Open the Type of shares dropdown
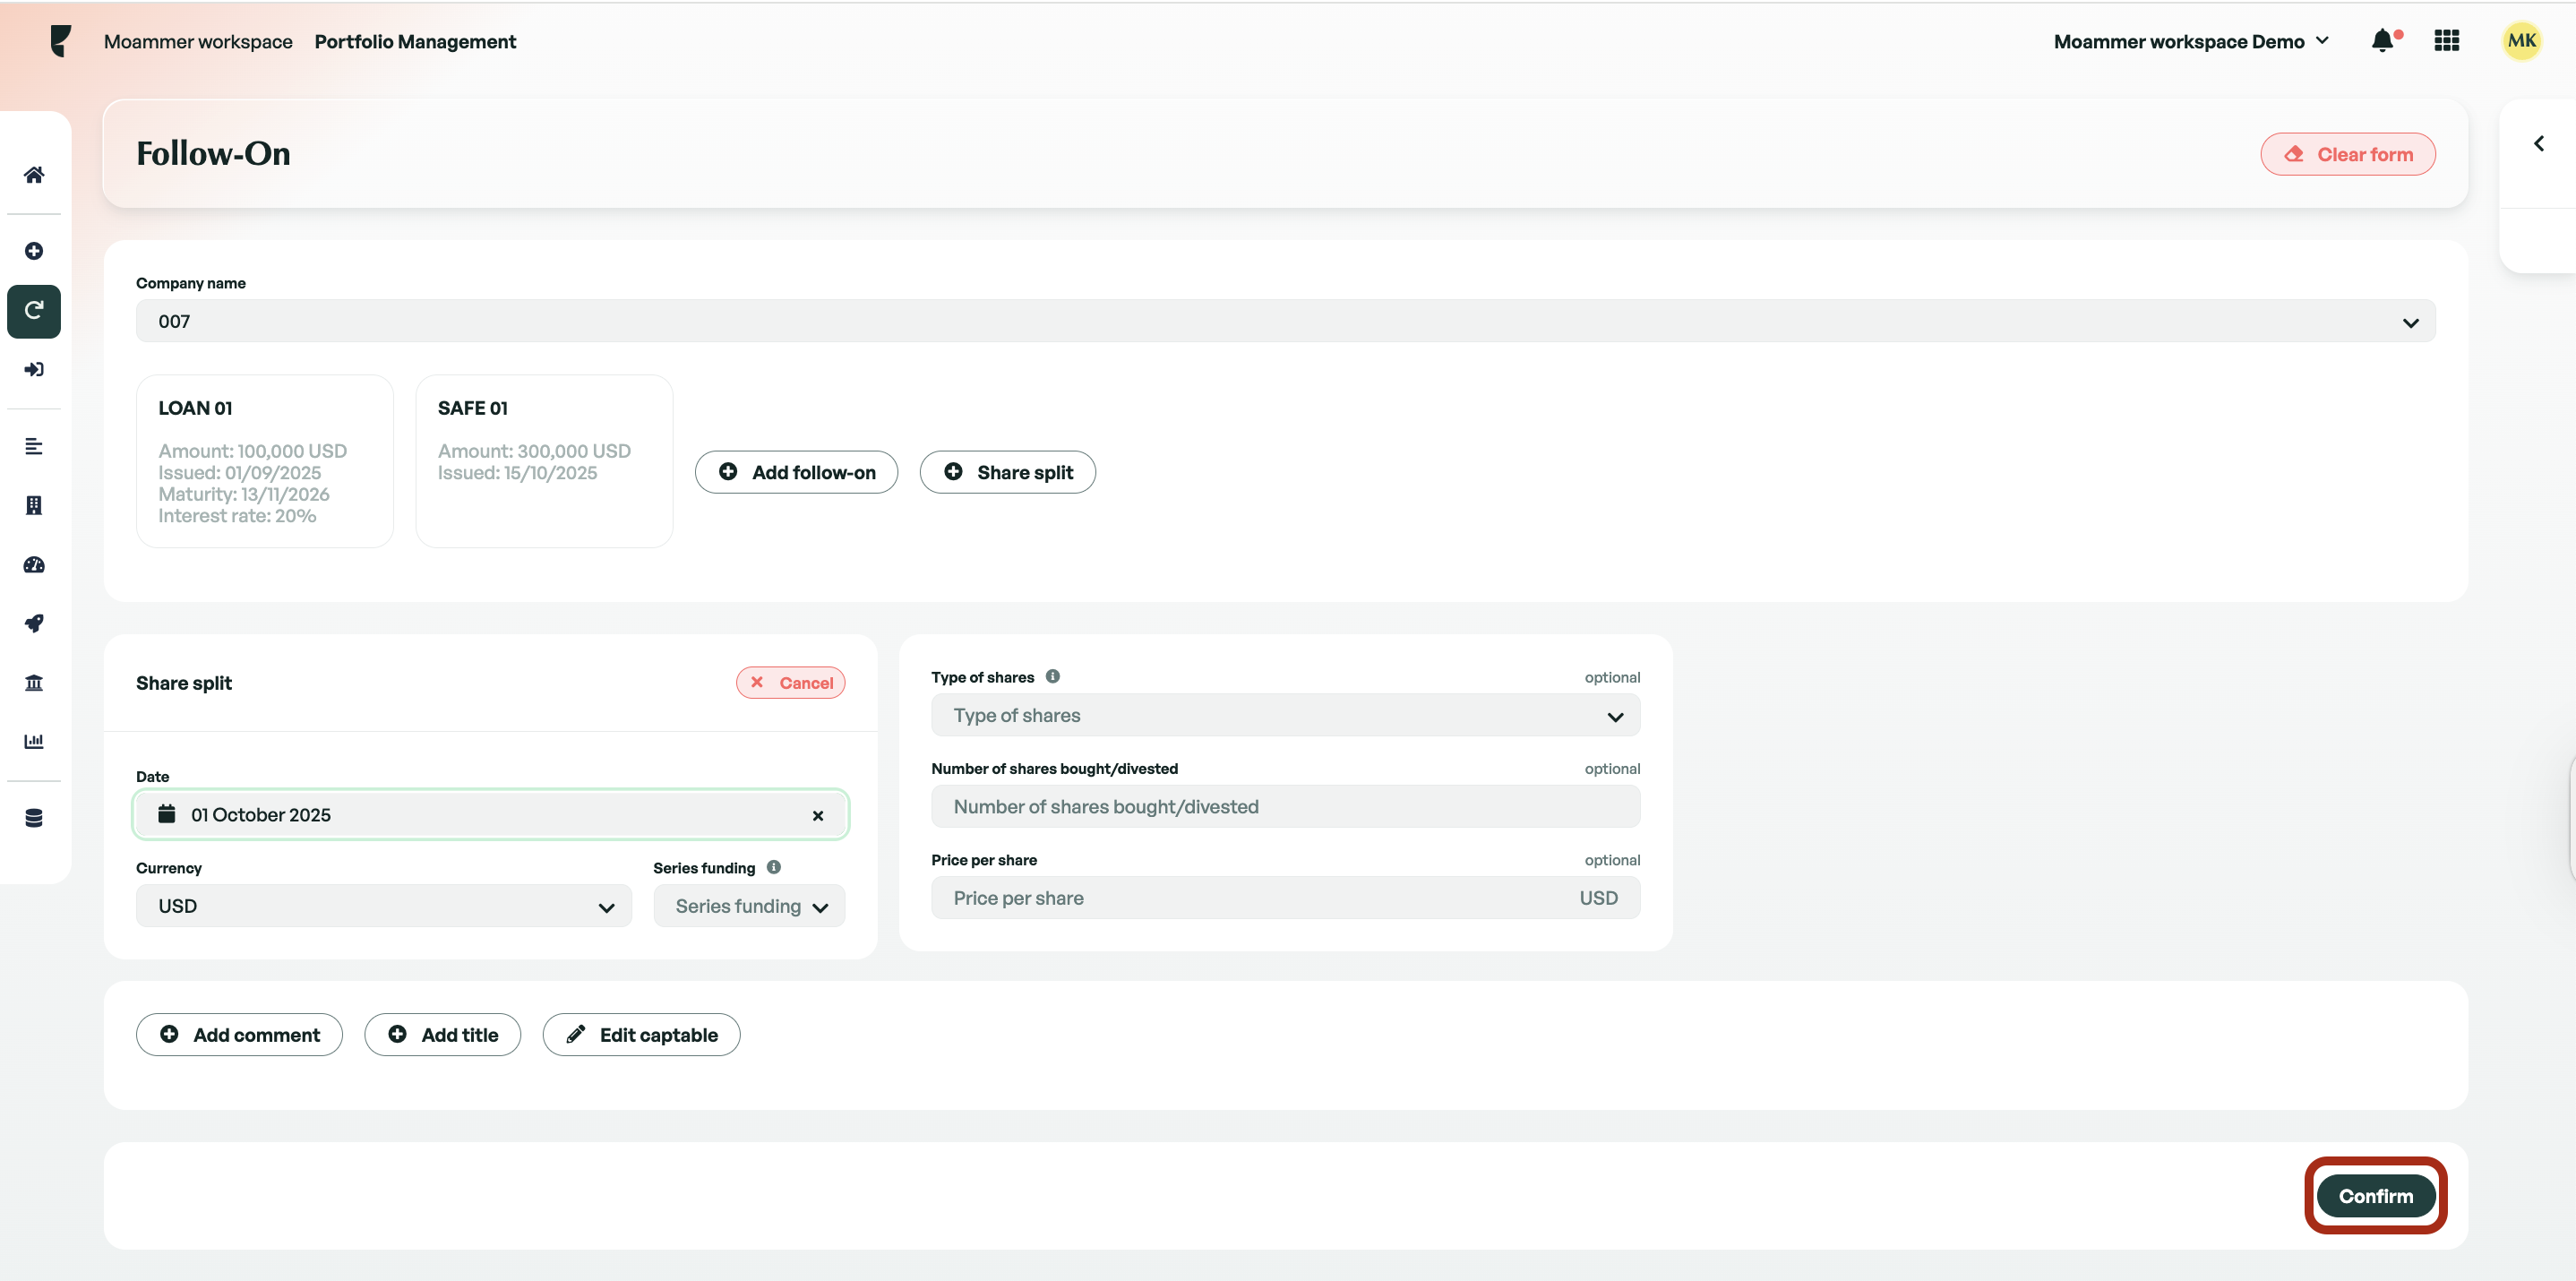Viewport: 2576px width, 1281px height. pos(1285,716)
